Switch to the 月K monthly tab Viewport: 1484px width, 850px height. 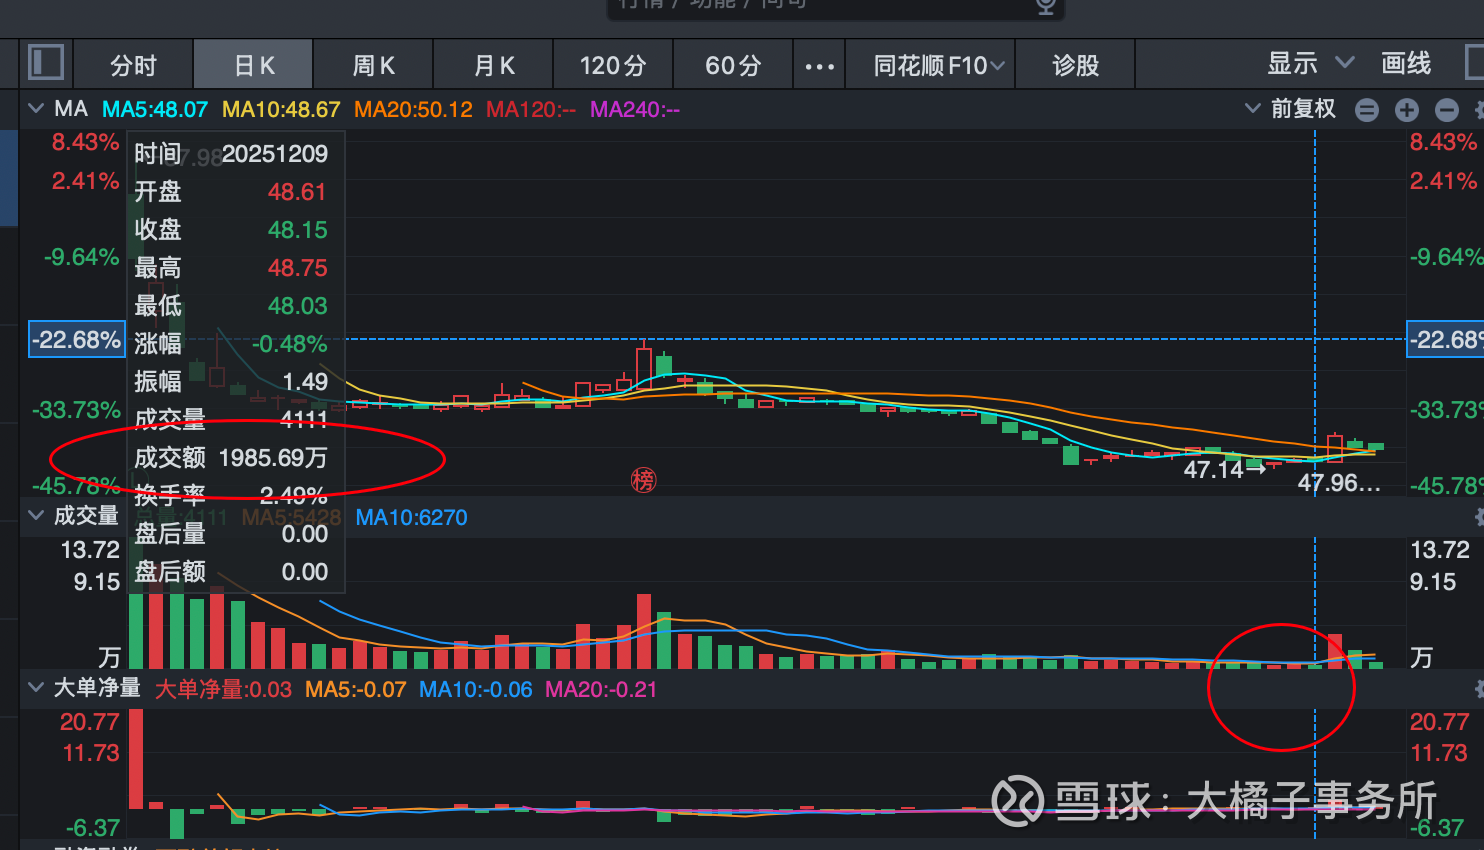(x=494, y=65)
